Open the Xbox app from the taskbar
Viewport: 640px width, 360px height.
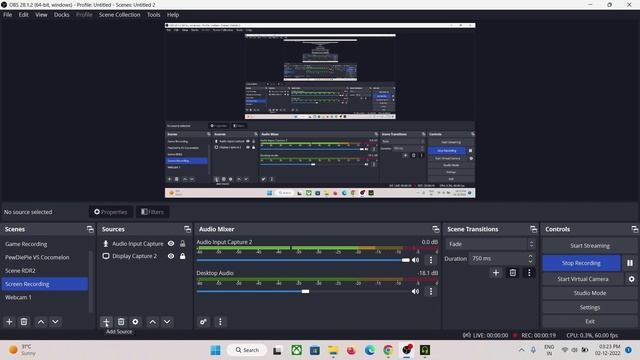(297, 350)
